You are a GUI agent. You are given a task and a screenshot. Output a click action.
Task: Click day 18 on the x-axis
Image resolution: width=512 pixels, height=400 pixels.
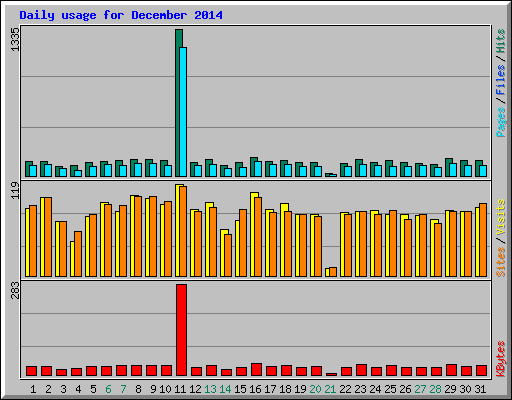tap(285, 389)
